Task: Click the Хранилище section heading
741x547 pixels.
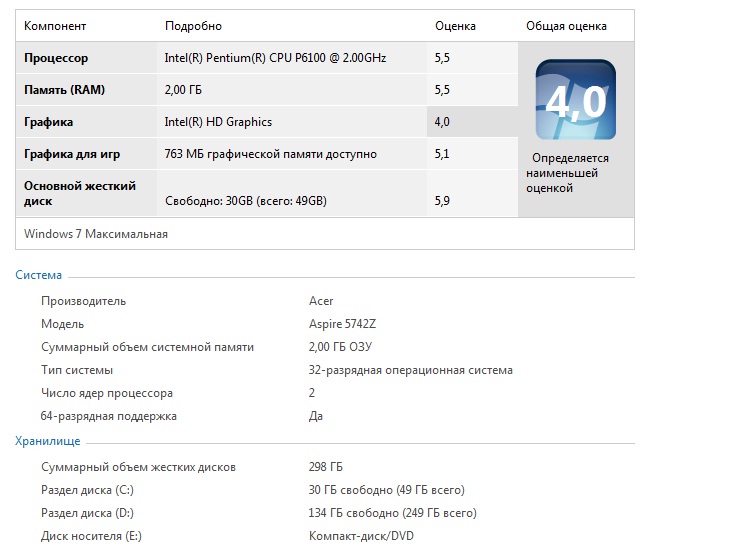Action: tap(48, 441)
